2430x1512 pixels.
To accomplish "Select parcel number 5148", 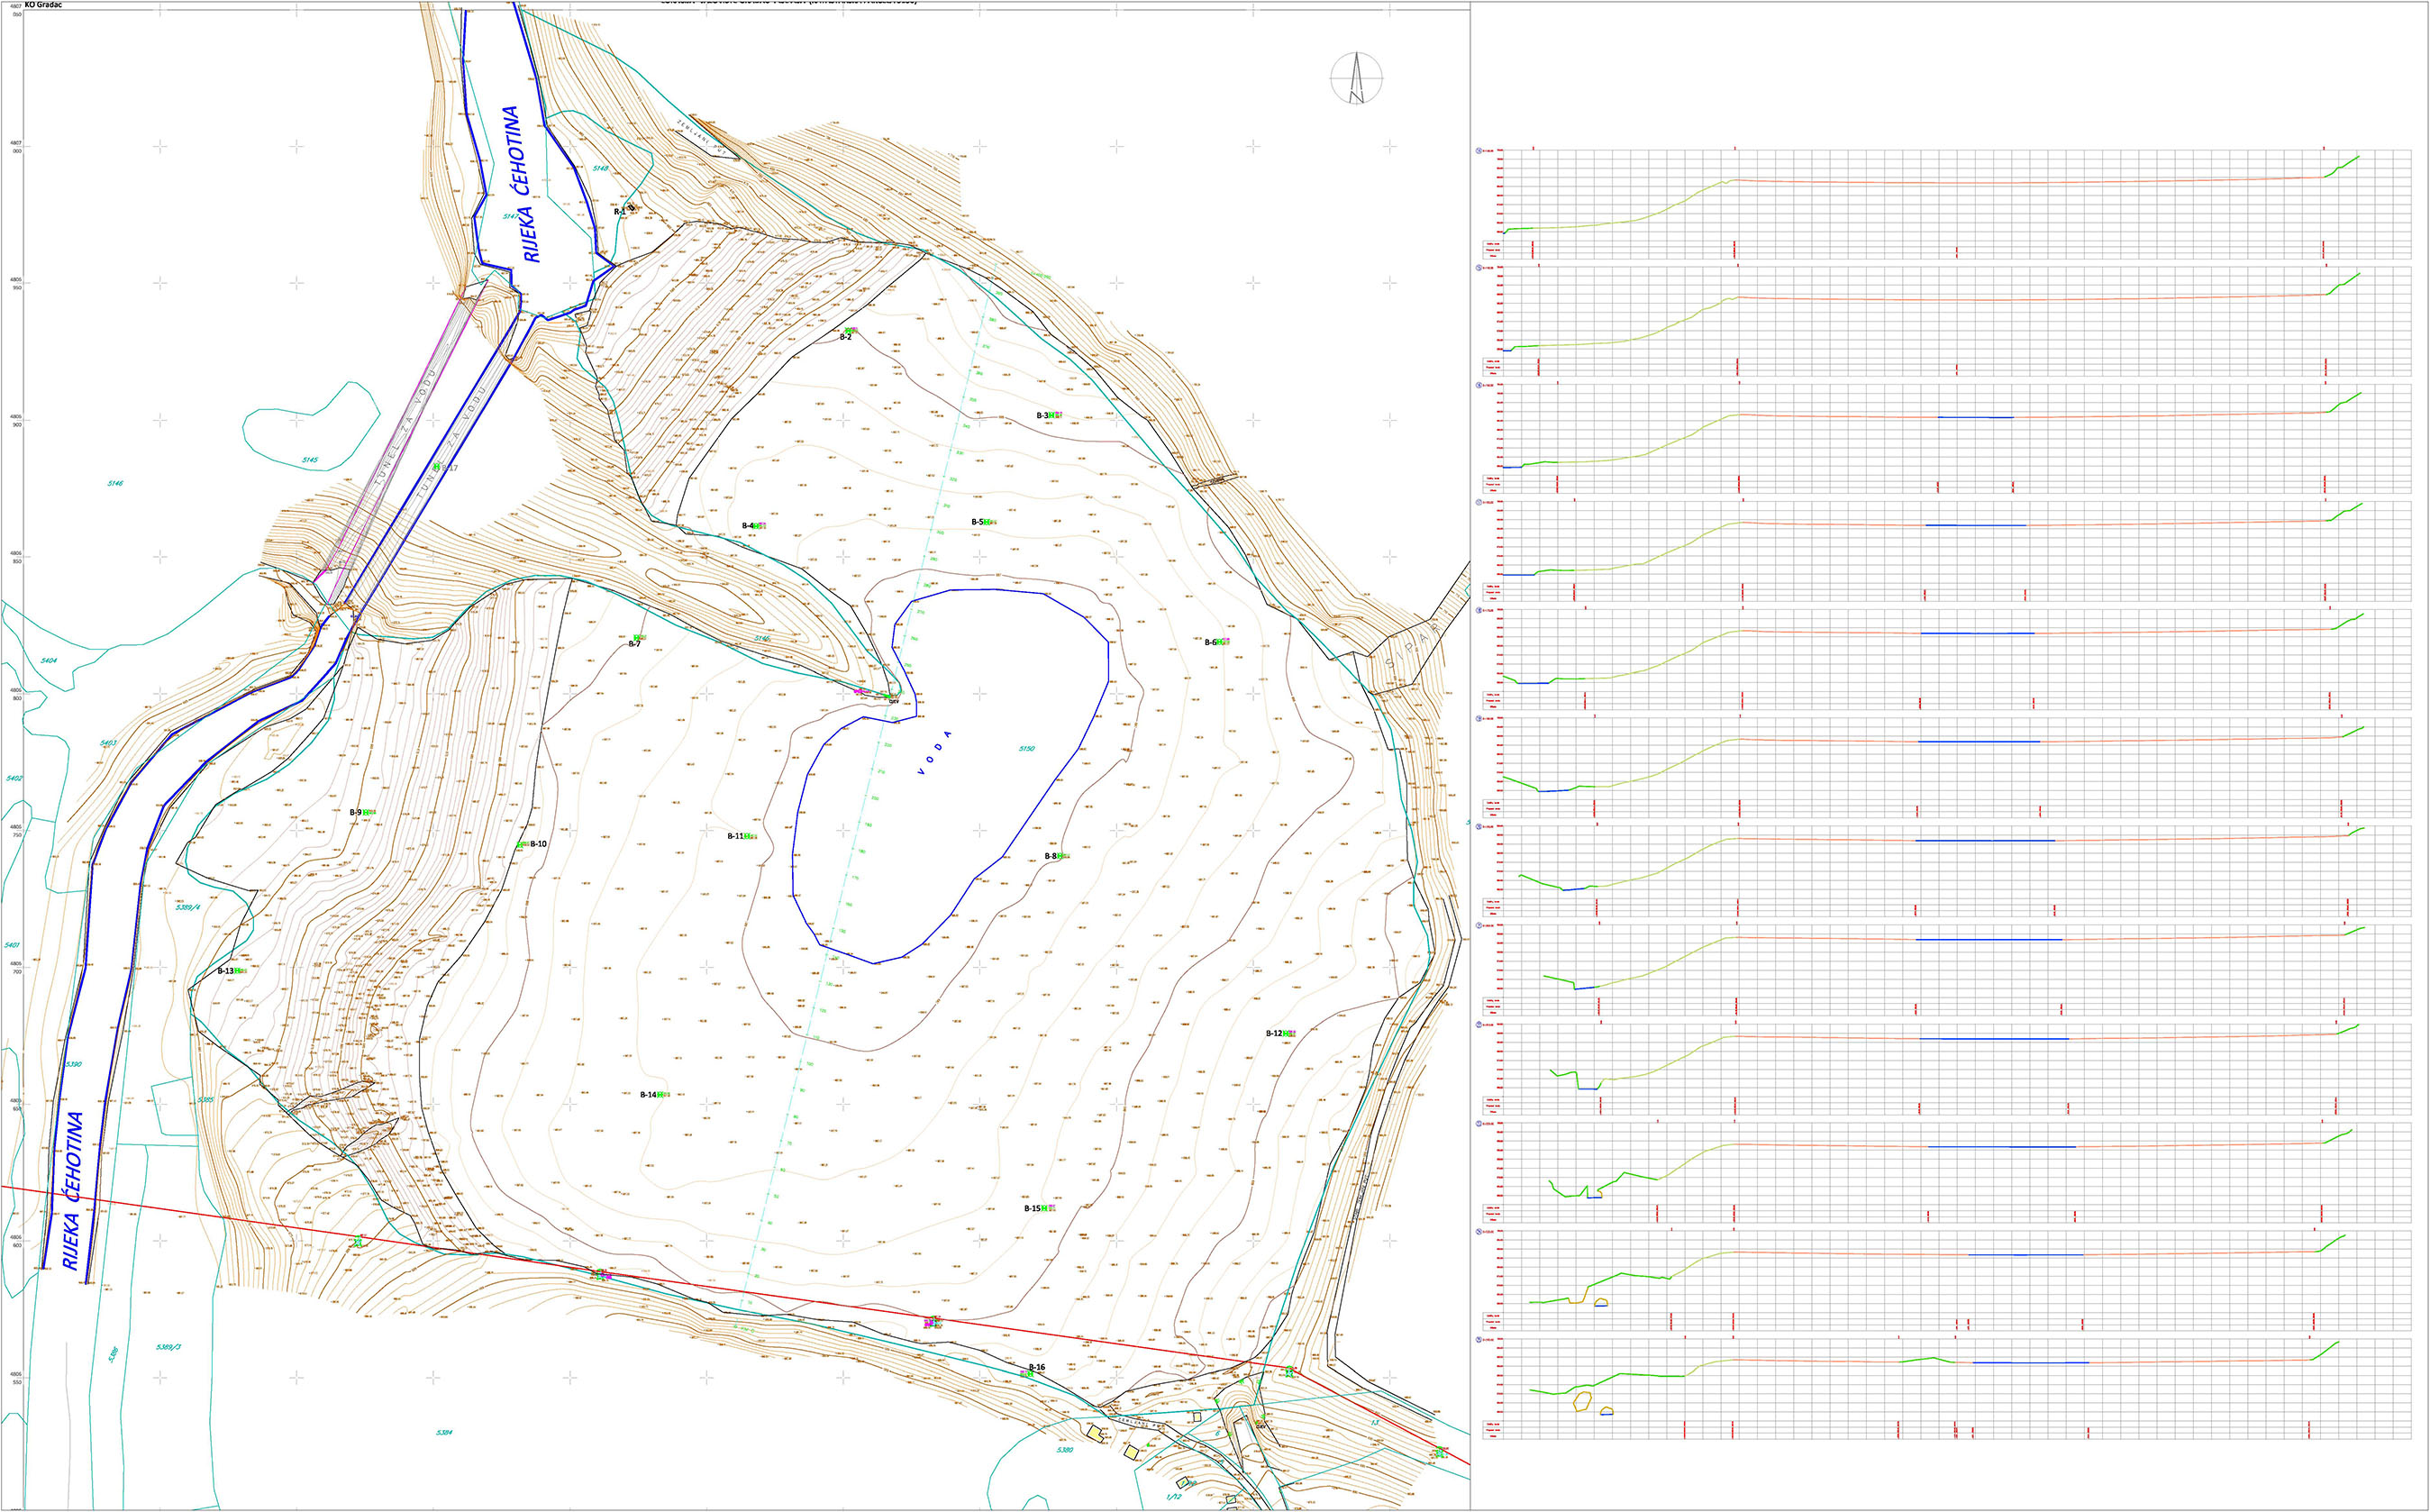I will [600, 168].
